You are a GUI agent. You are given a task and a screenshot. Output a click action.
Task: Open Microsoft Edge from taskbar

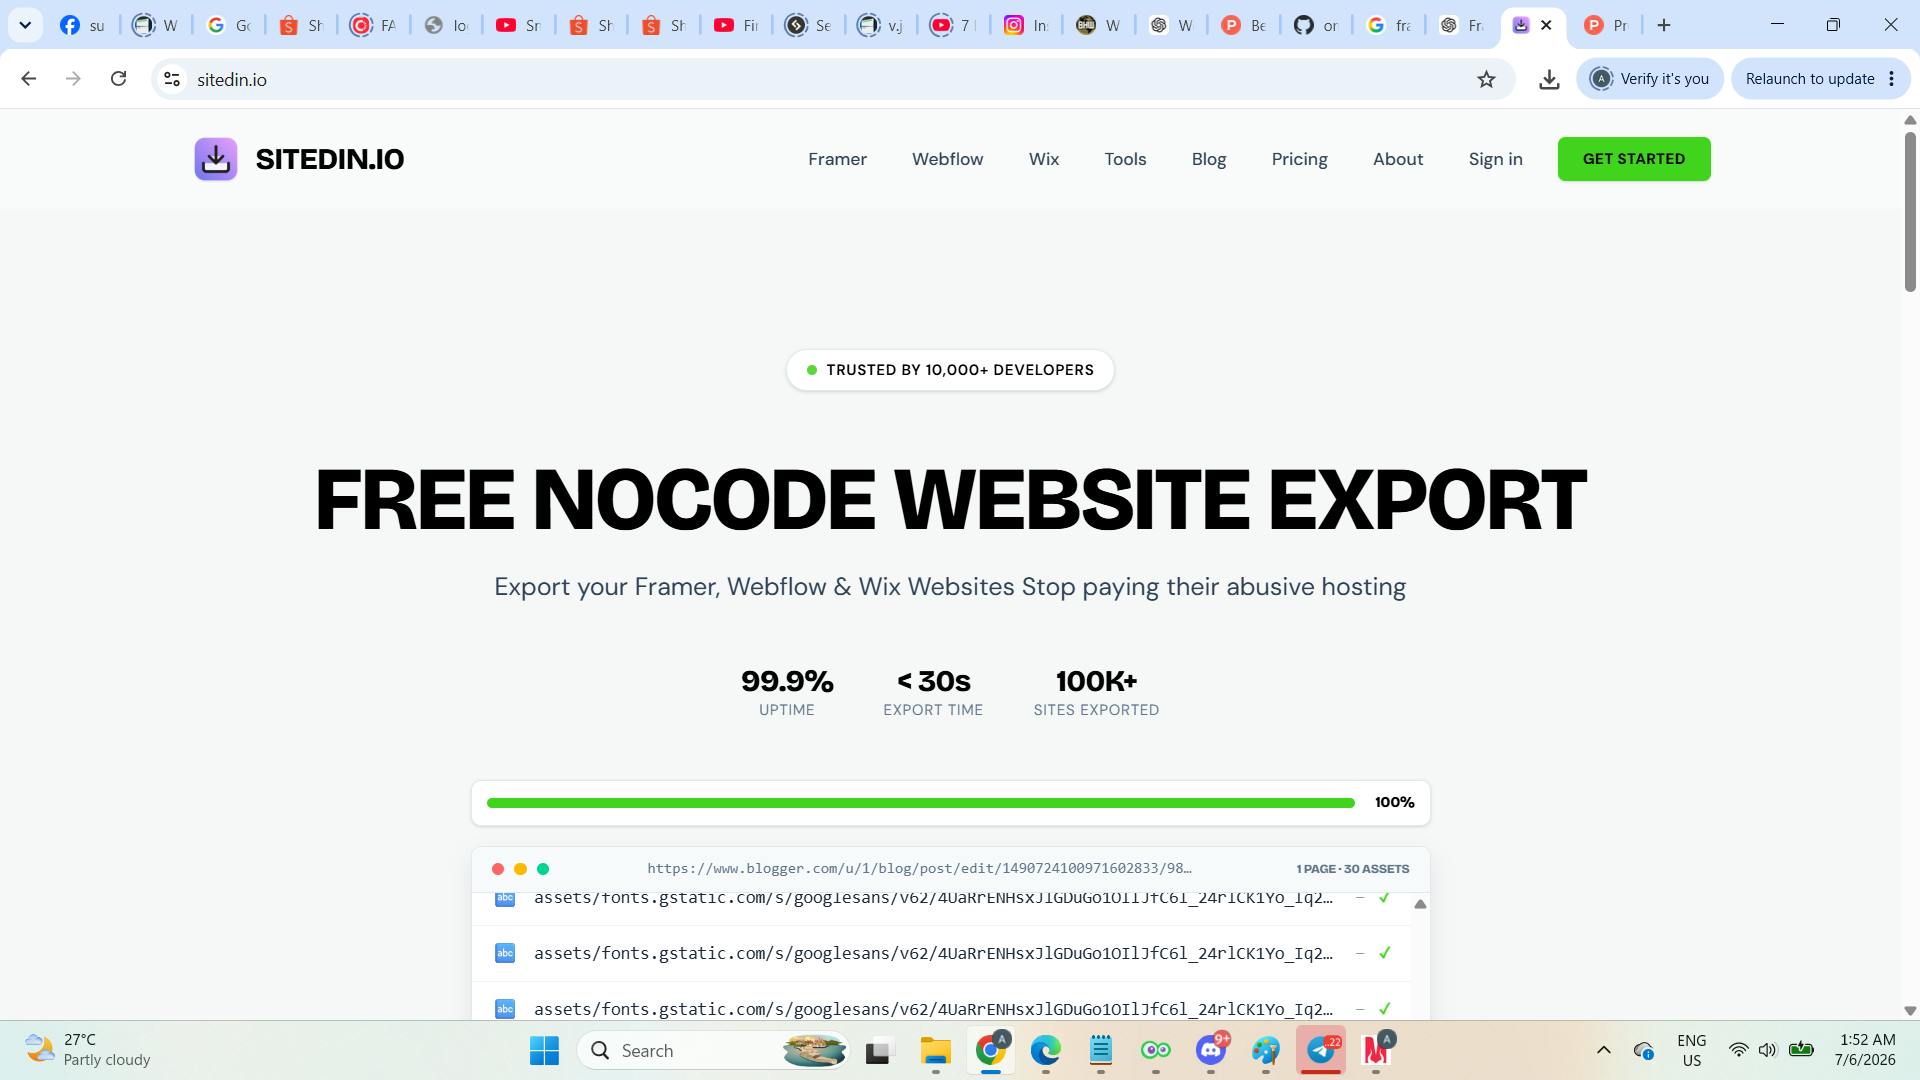coord(1045,1050)
